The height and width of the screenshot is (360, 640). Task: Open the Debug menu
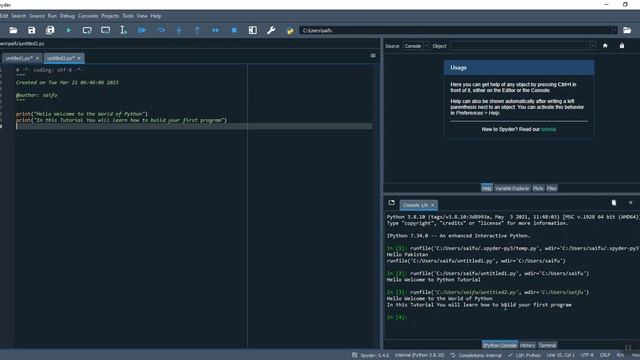[67, 16]
